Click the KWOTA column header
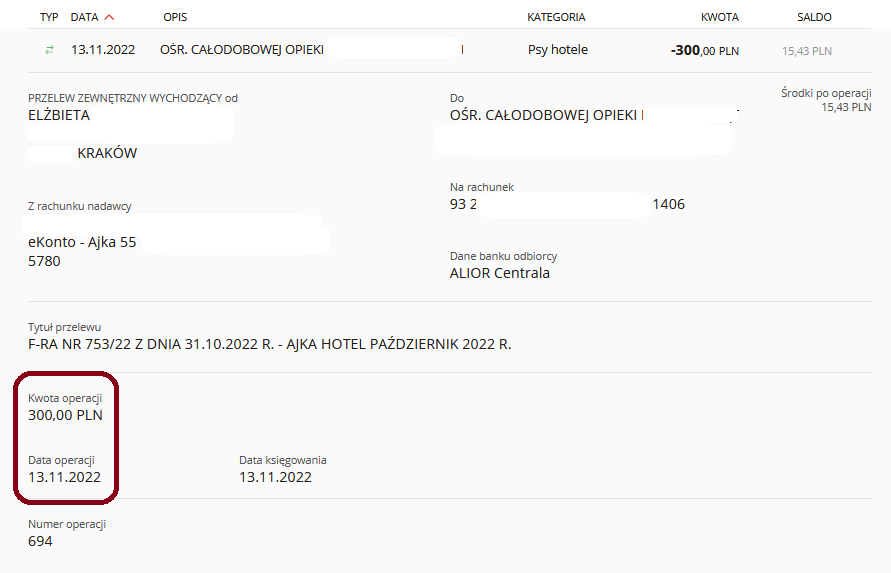 pyautogui.click(x=719, y=17)
